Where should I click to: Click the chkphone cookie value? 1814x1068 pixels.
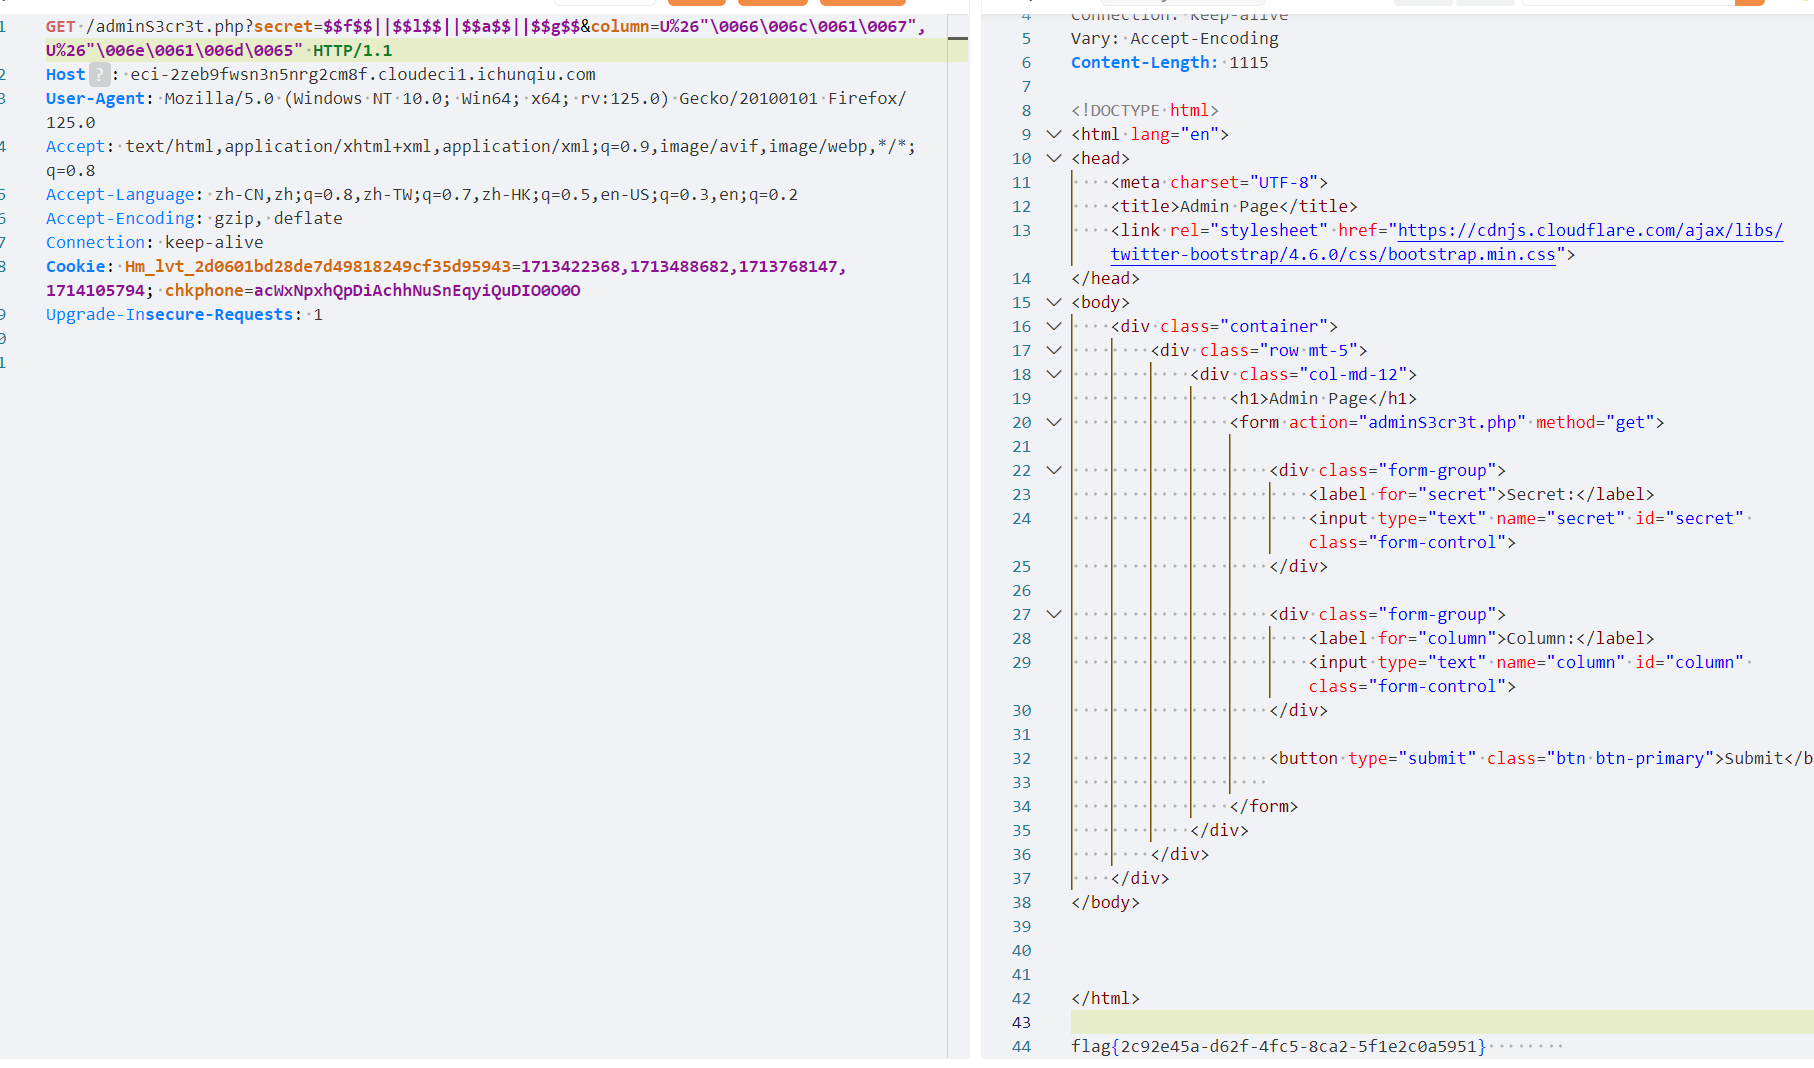coord(417,290)
